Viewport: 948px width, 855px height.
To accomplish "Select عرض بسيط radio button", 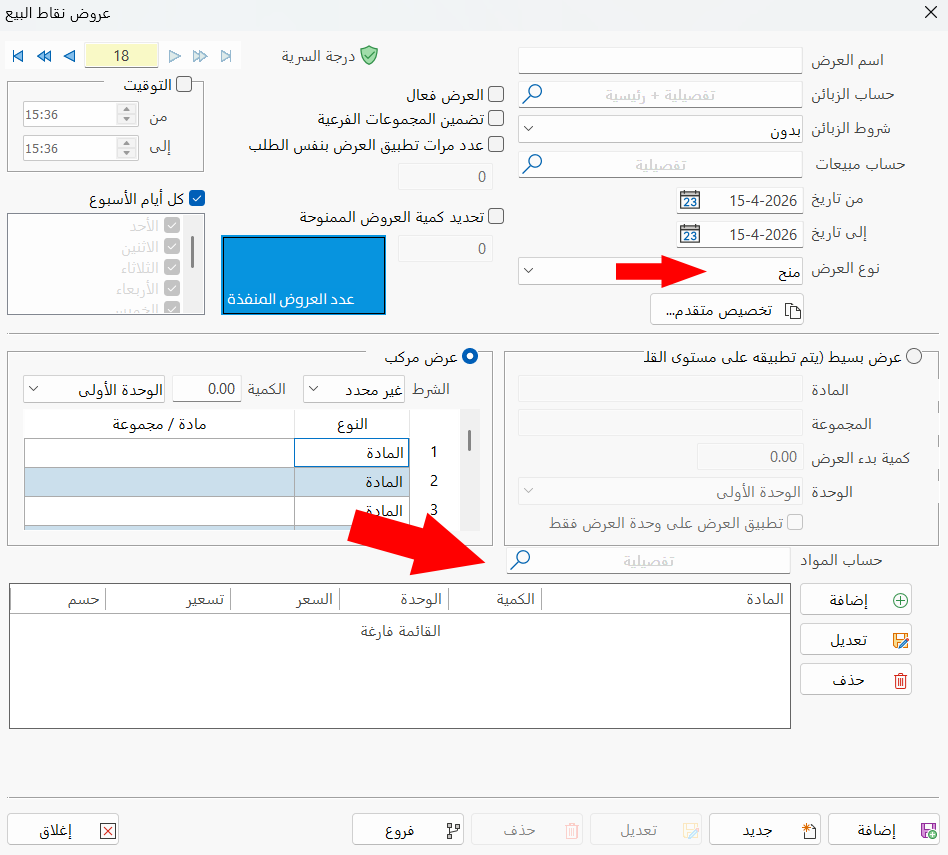I will pos(914,356).
